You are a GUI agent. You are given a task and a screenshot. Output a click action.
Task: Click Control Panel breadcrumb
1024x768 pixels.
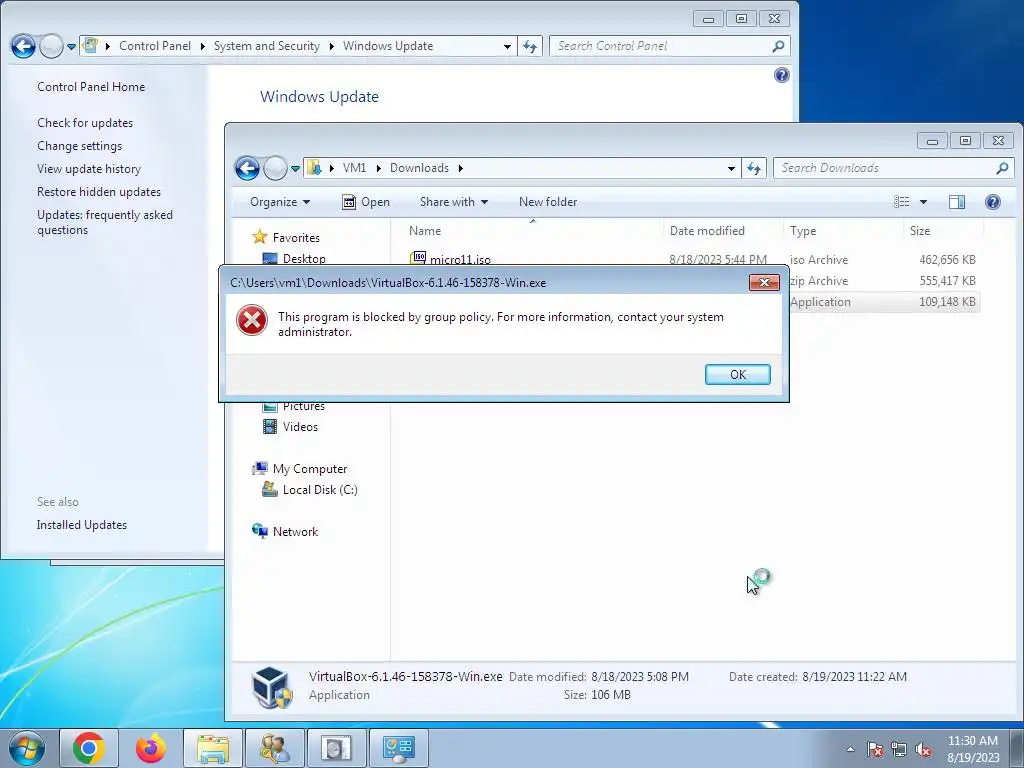coord(155,46)
